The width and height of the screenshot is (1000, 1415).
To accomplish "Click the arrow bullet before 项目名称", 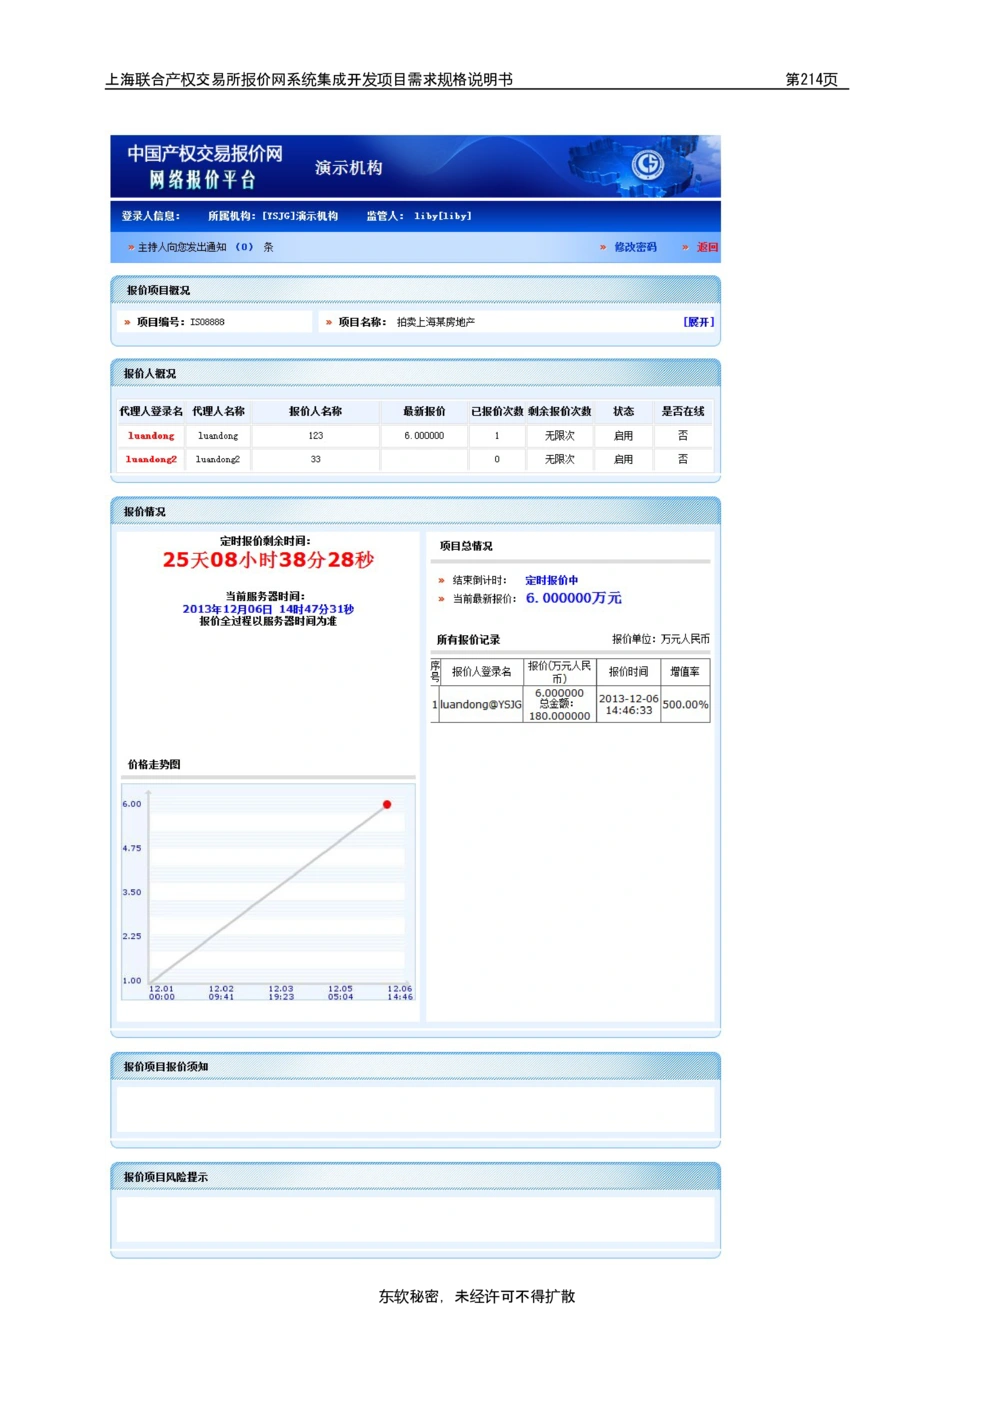I will [x=329, y=322].
